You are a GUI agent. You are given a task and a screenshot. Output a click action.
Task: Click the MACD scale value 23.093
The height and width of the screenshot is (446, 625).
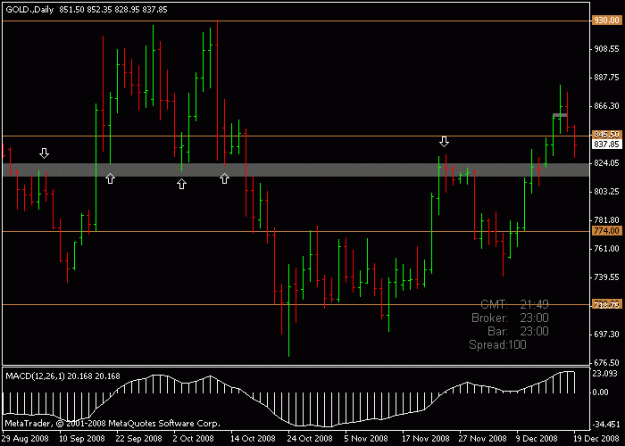605,373
